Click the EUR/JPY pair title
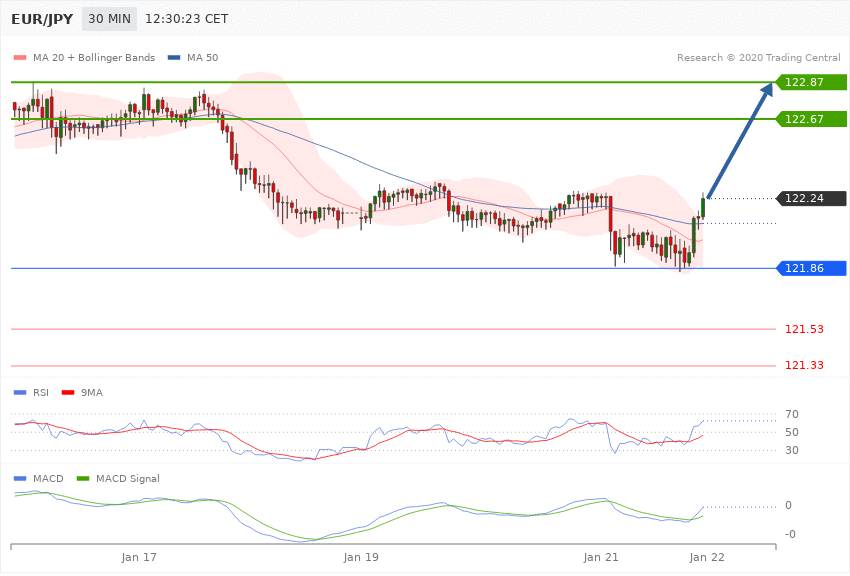This screenshot has height=576, width=850. [x=42, y=19]
